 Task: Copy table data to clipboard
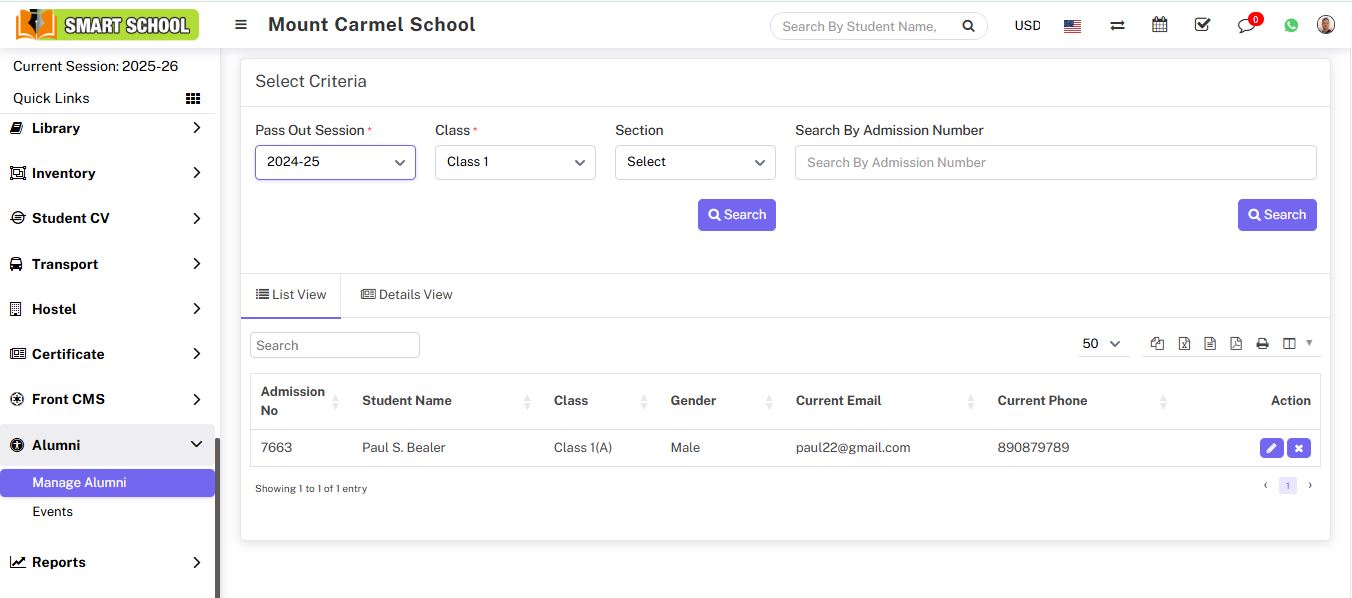[1157, 344]
